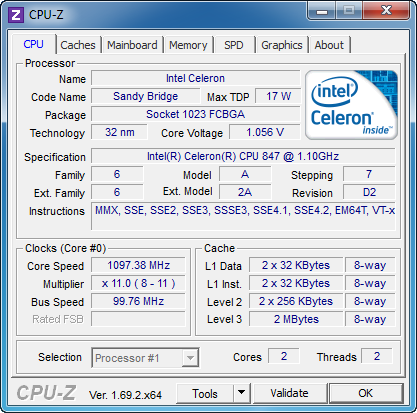Go to the Graphics tab

pos(282,45)
